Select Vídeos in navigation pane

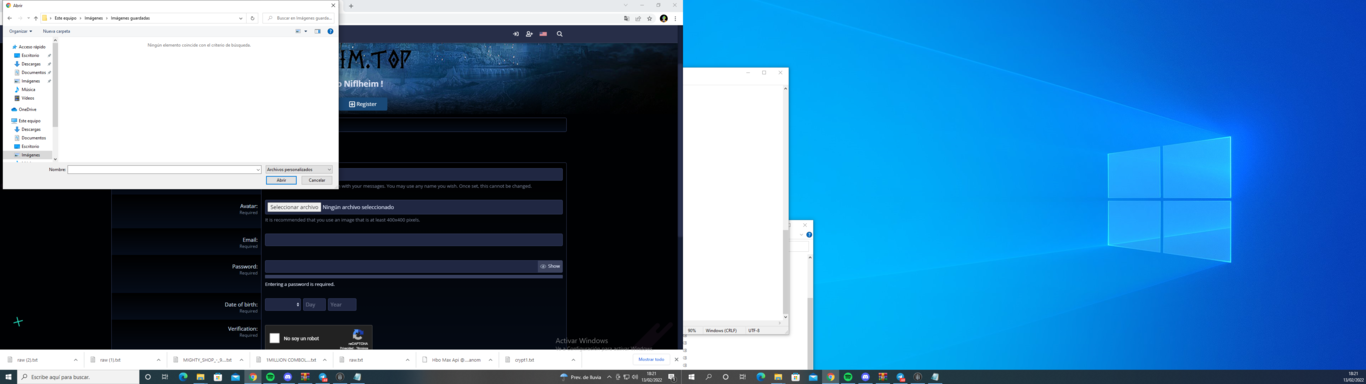[x=28, y=98]
